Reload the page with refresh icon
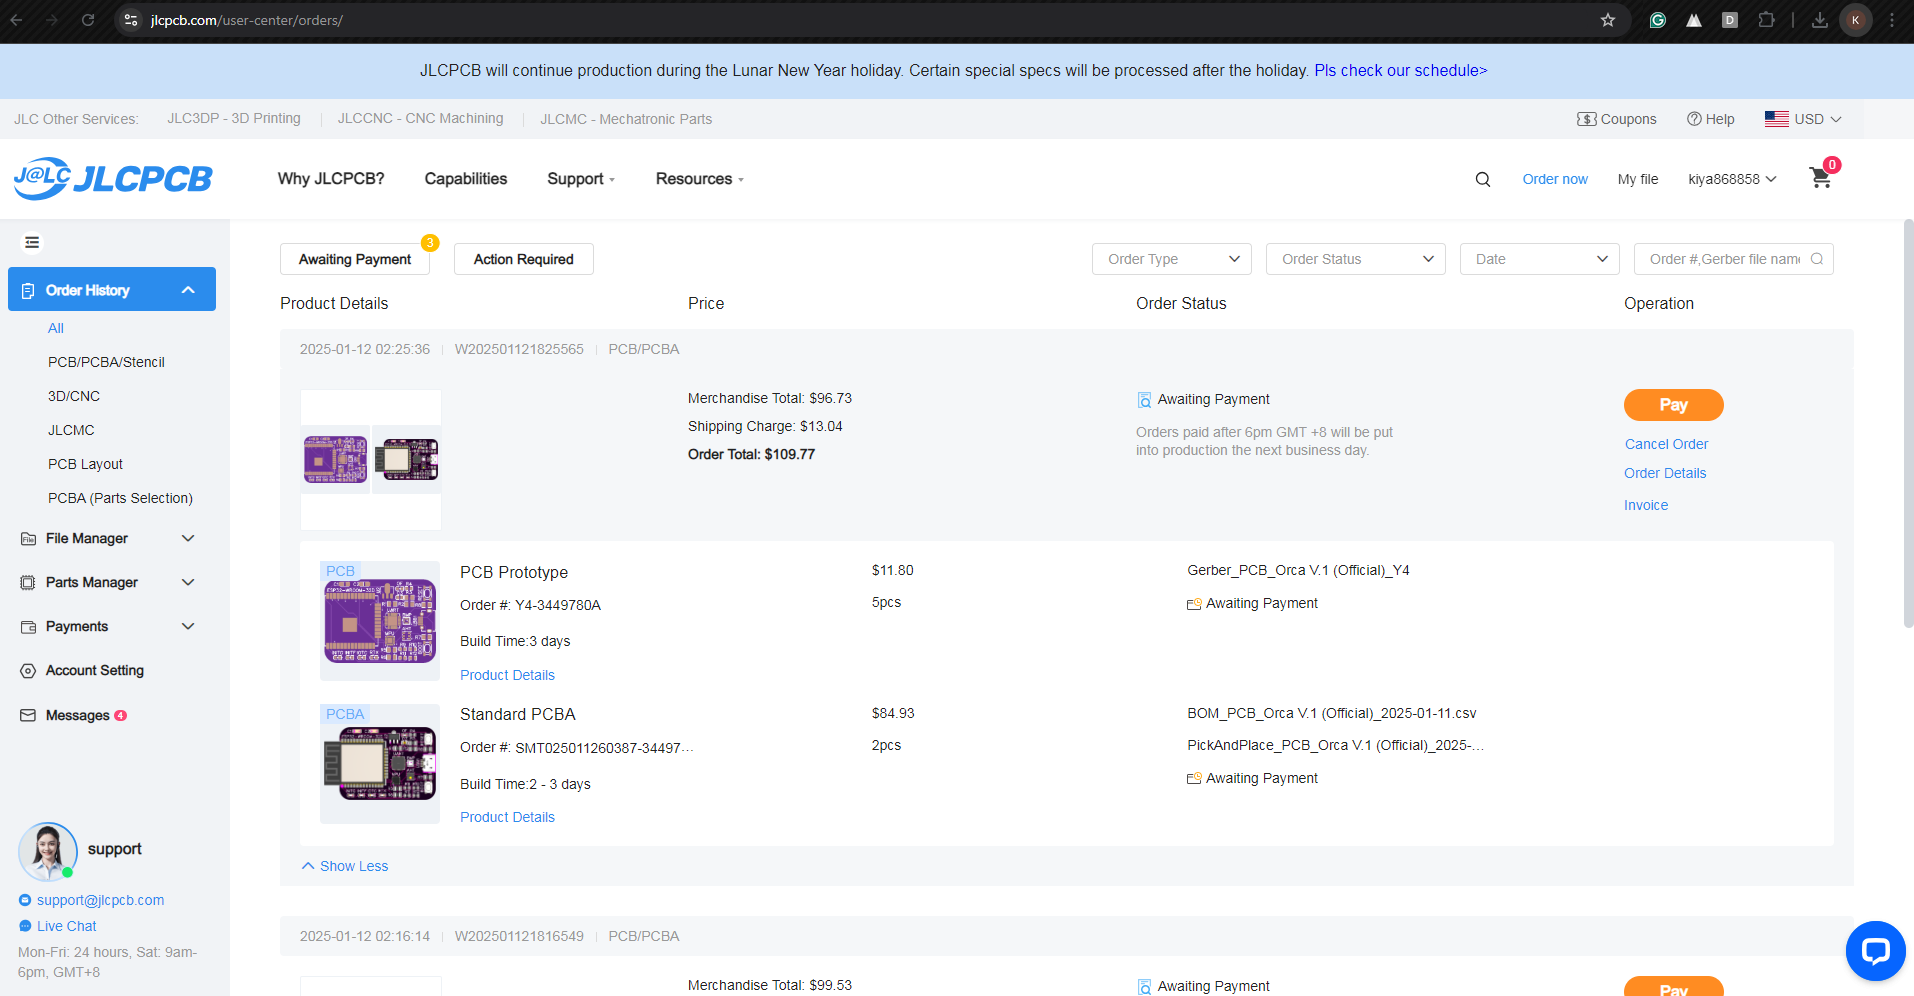1914x996 pixels. tap(88, 20)
